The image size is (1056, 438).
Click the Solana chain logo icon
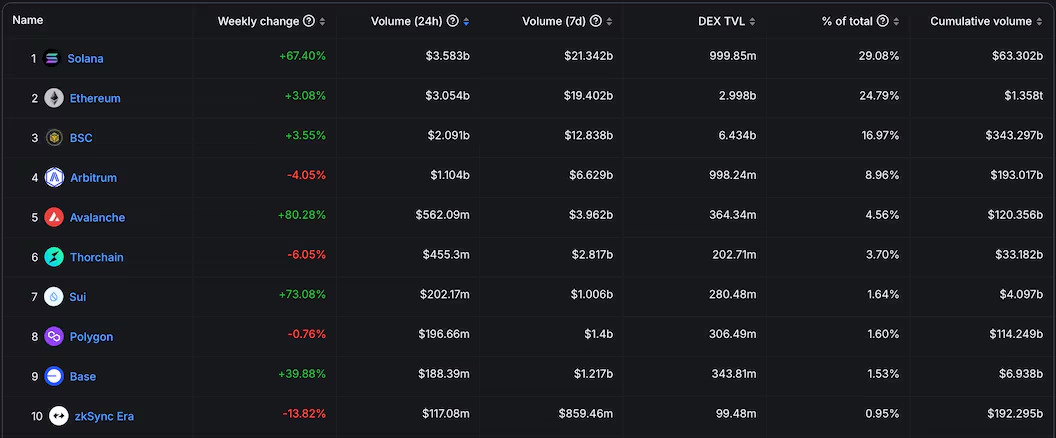(53, 59)
